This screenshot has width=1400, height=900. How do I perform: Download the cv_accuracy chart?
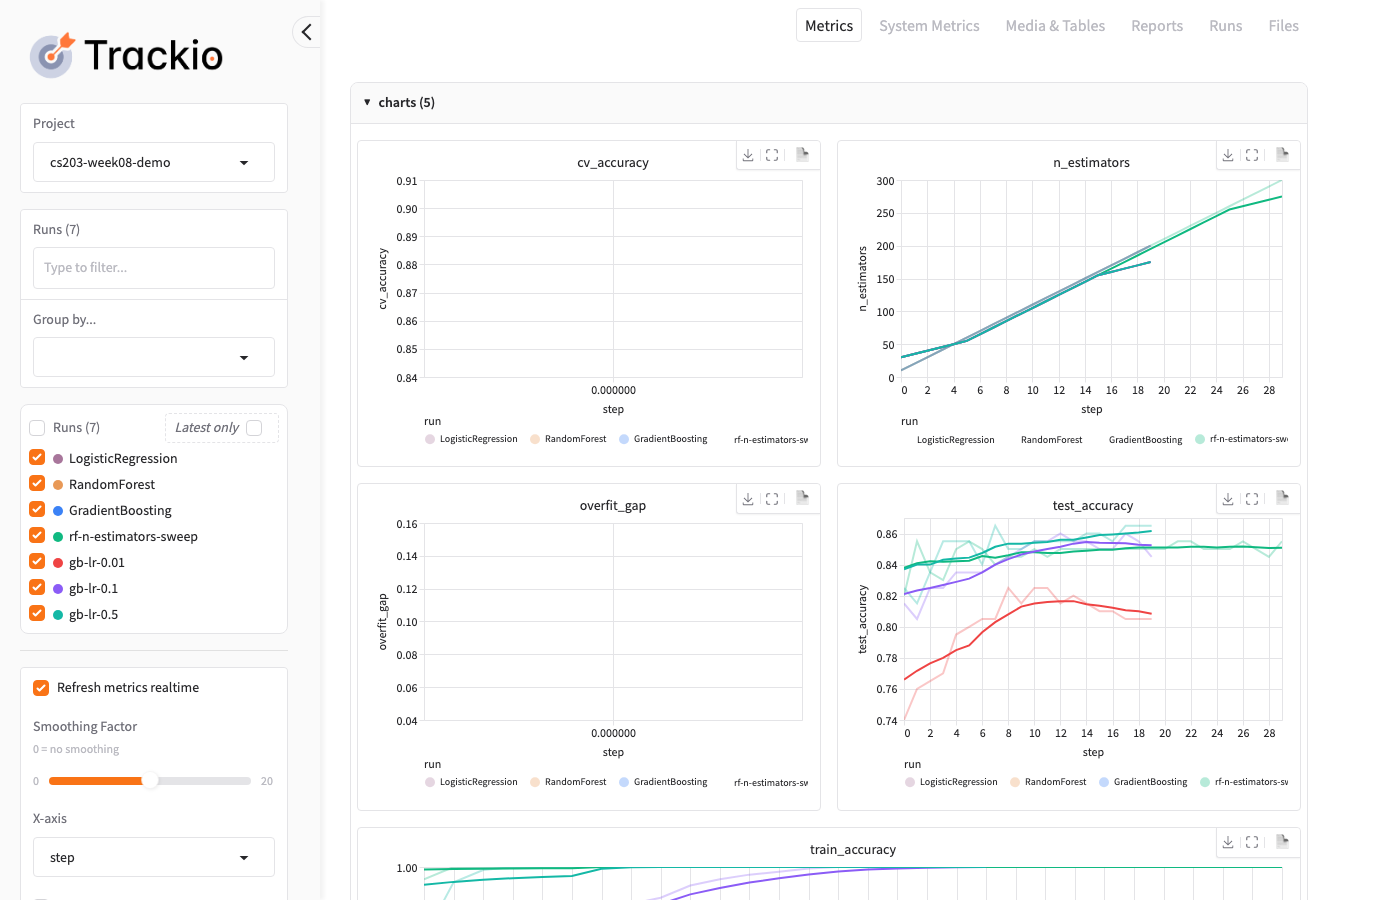tap(748, 155)
